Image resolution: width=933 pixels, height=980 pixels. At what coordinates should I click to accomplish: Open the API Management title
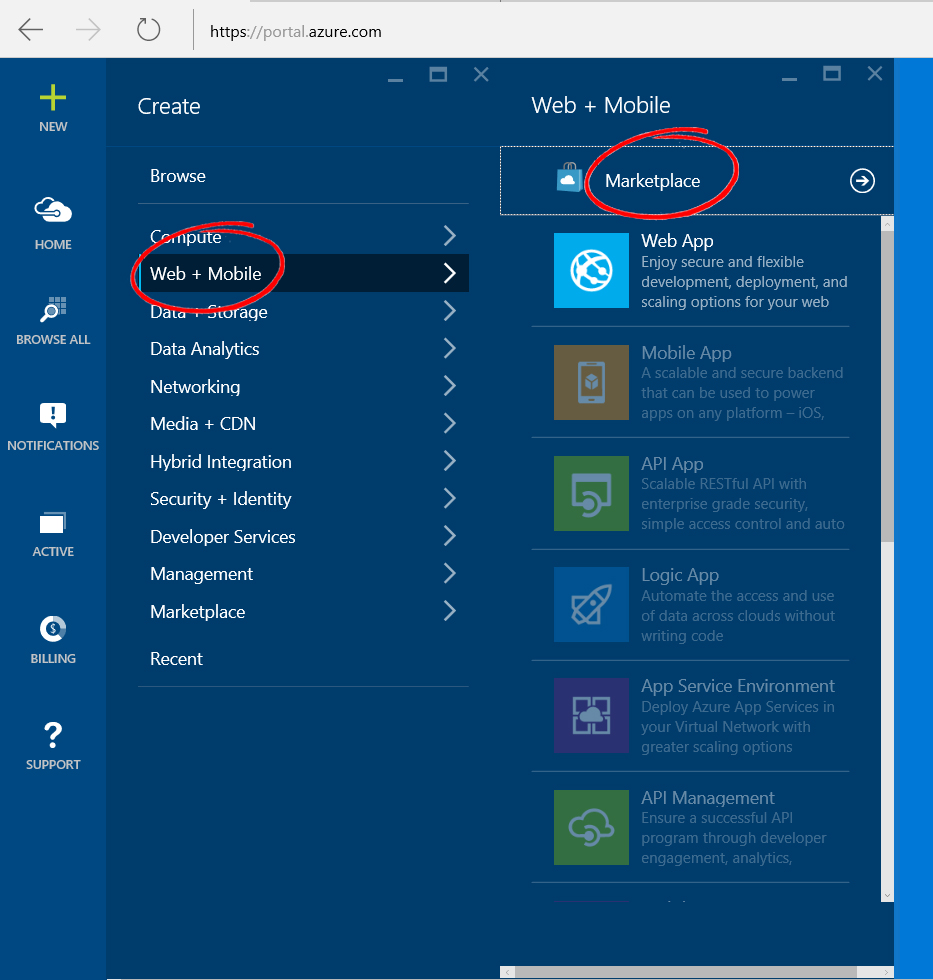[707, 798]
